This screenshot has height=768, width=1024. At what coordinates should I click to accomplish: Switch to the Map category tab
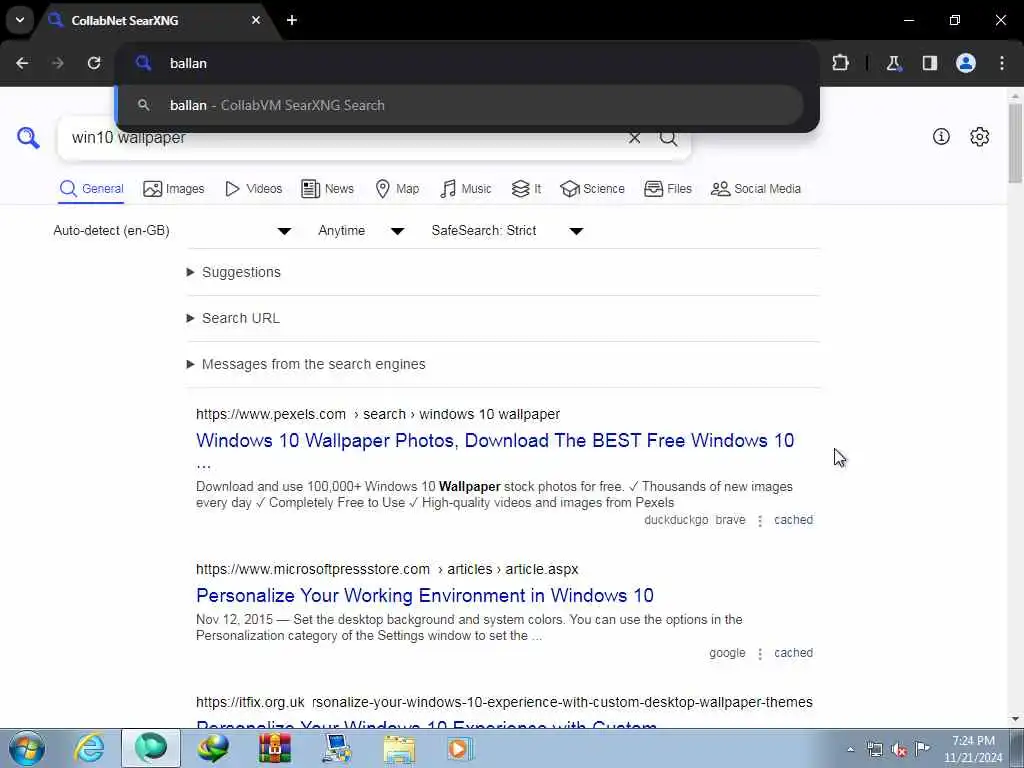click(397, 189)
